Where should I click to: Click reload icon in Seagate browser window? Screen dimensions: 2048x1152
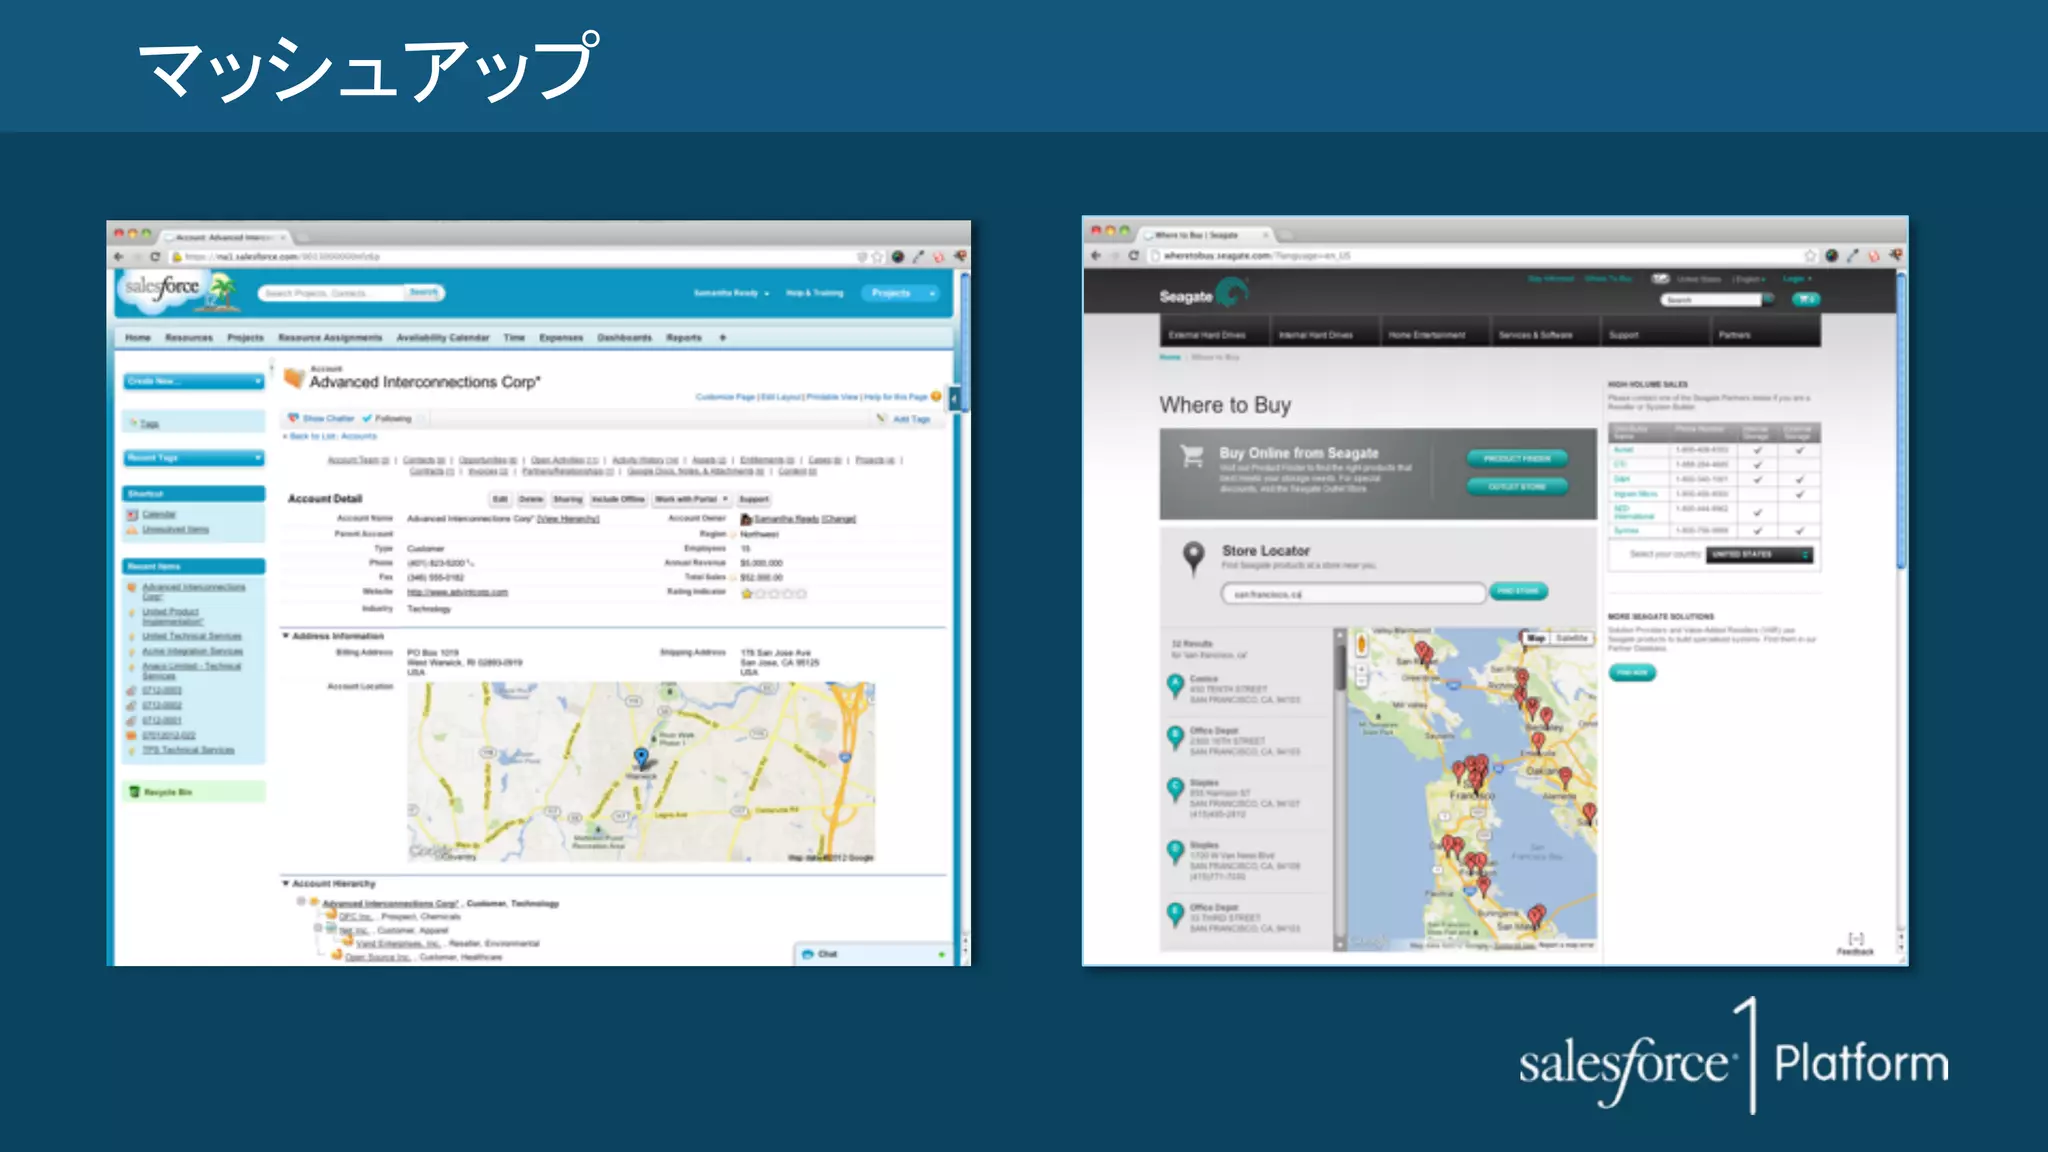tap(1133, 256)
